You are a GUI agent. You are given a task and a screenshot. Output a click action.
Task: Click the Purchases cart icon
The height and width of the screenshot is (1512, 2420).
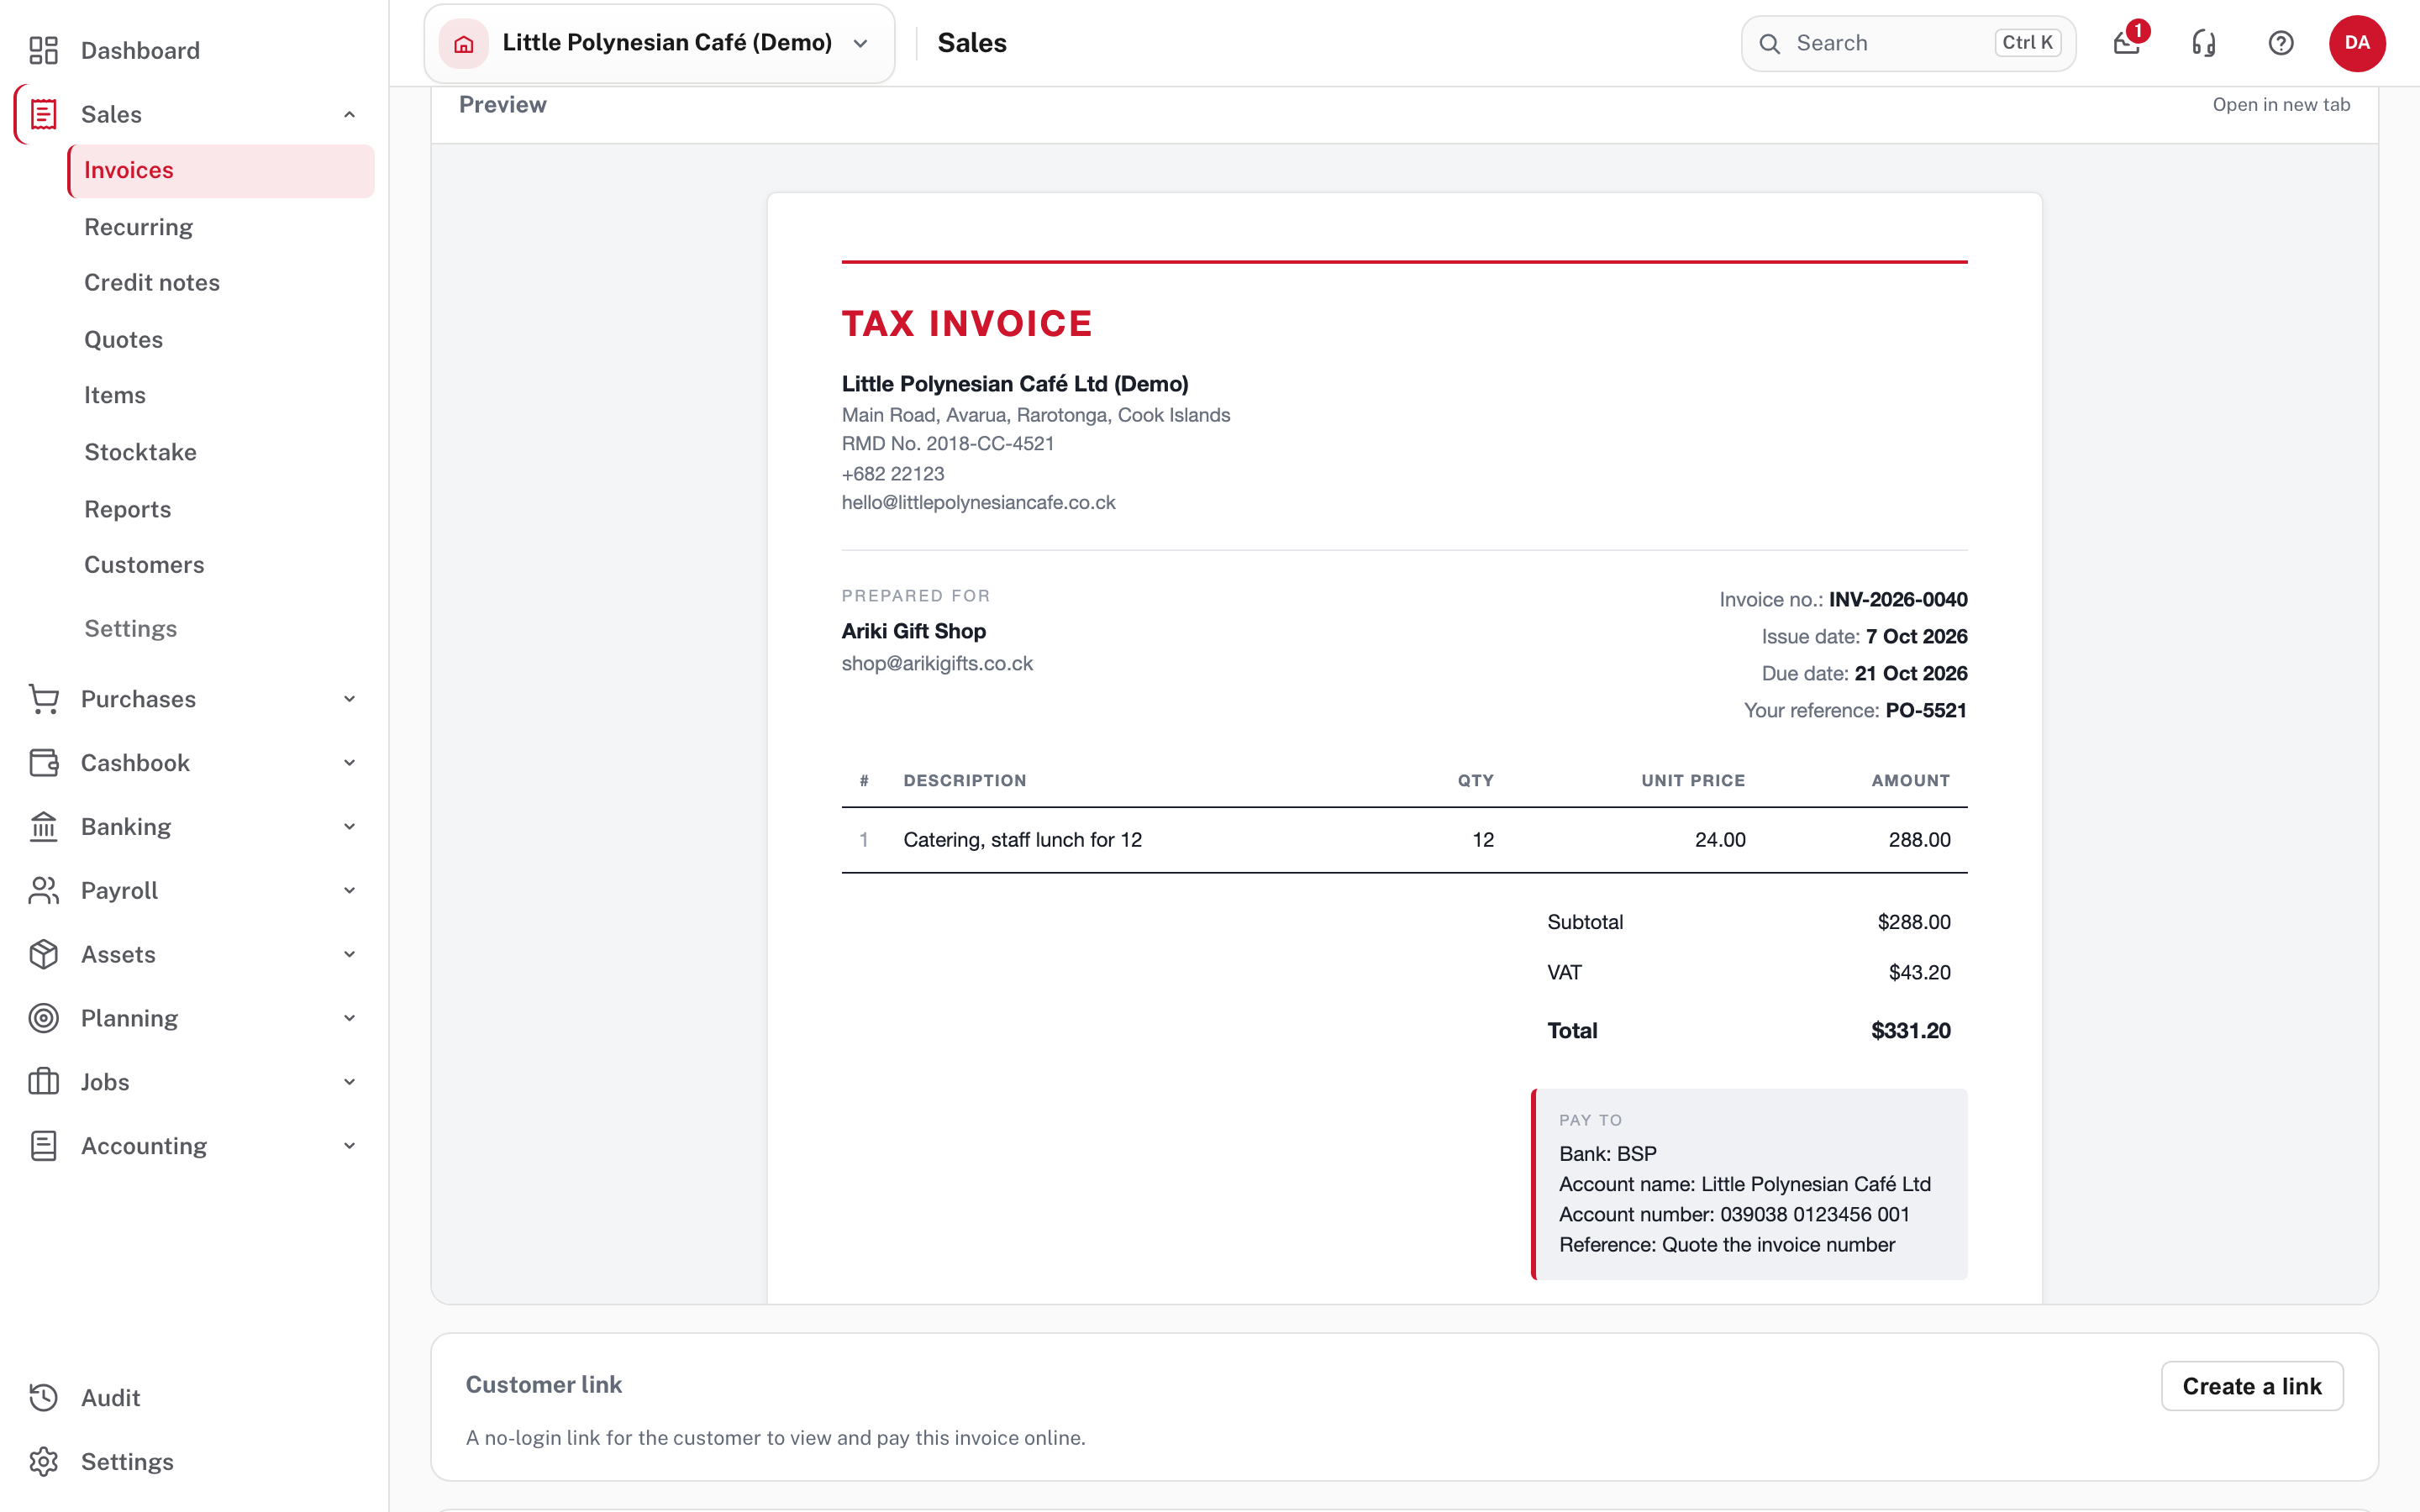coord(43,699)
